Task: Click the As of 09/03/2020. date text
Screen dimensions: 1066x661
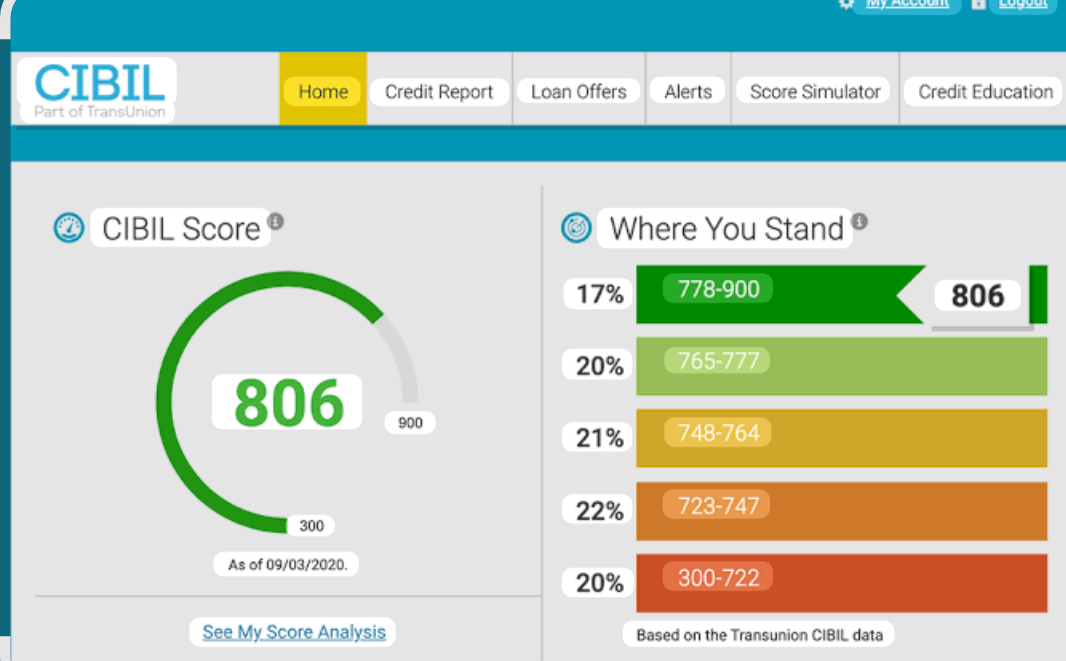Action: [287, 564]
